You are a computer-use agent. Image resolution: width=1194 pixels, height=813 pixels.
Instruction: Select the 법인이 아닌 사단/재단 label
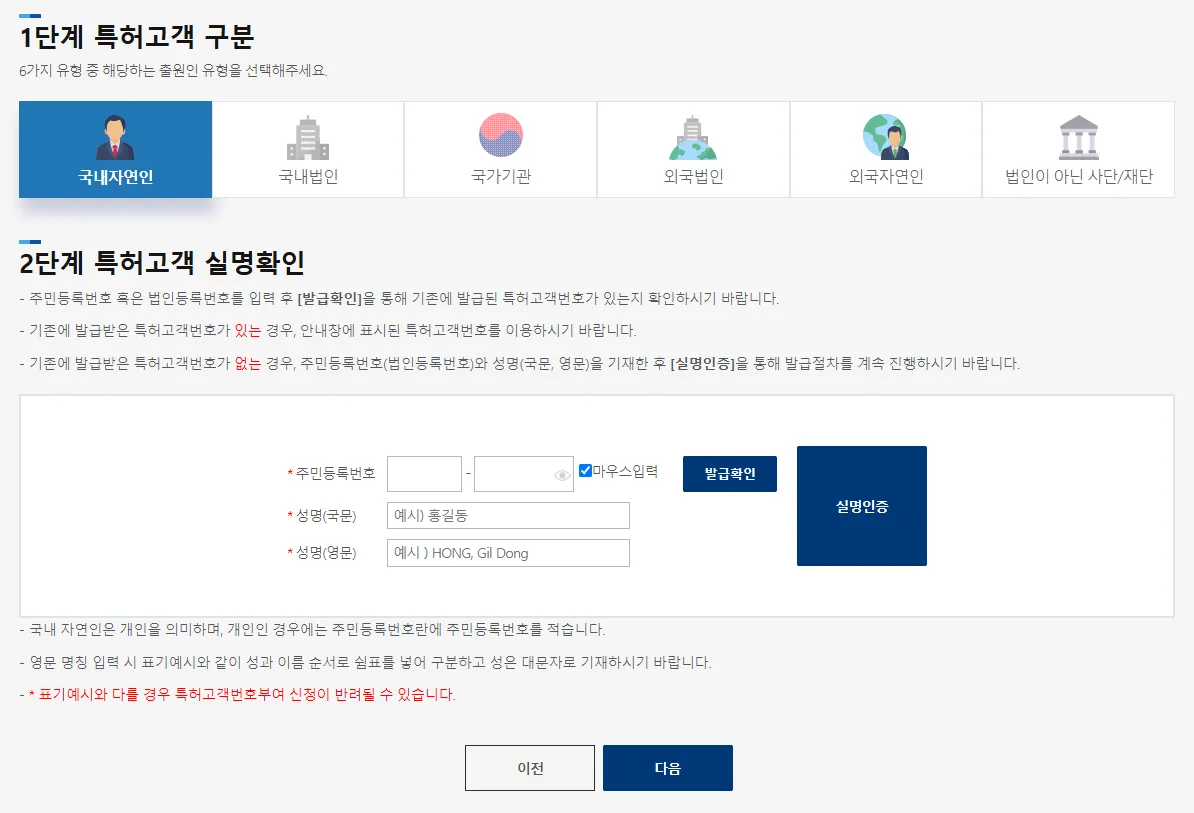[x=1079, y=177]
